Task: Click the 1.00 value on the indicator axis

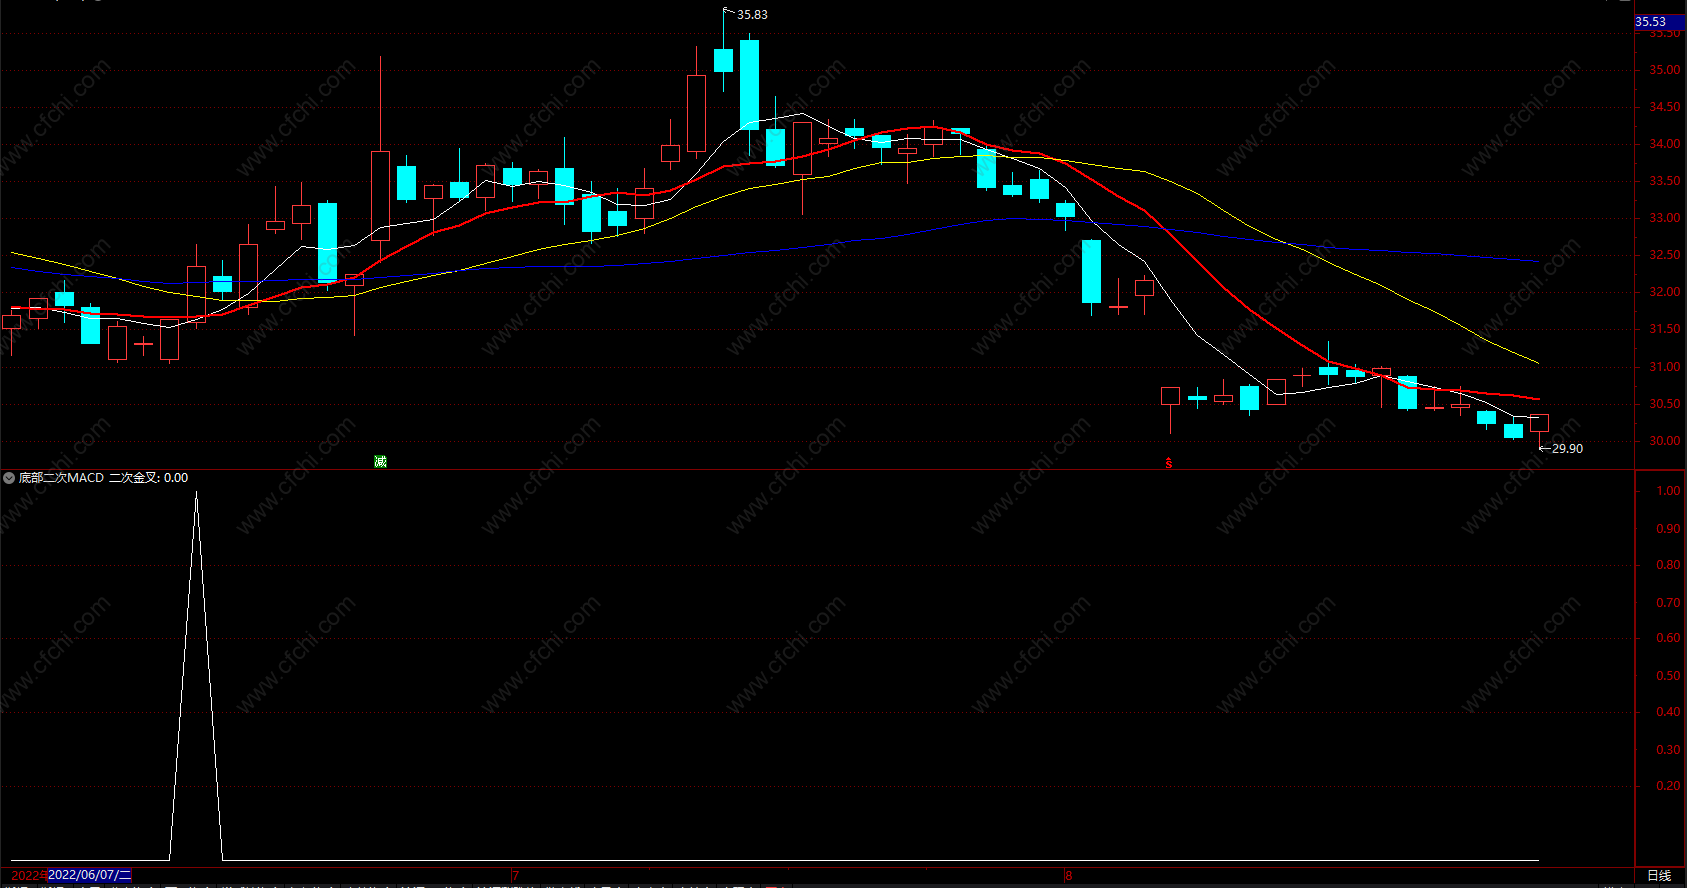Action: coord(1668,491)
